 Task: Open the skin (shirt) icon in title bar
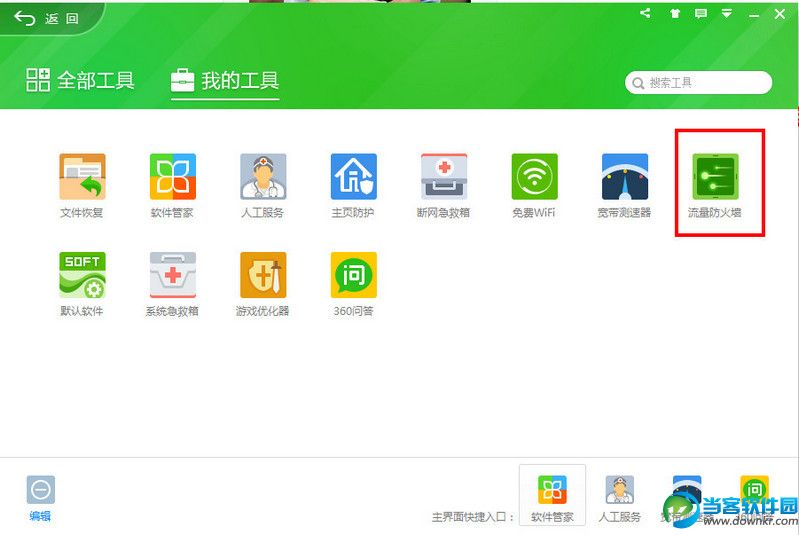pyautogui.click(x=675, y=14)
